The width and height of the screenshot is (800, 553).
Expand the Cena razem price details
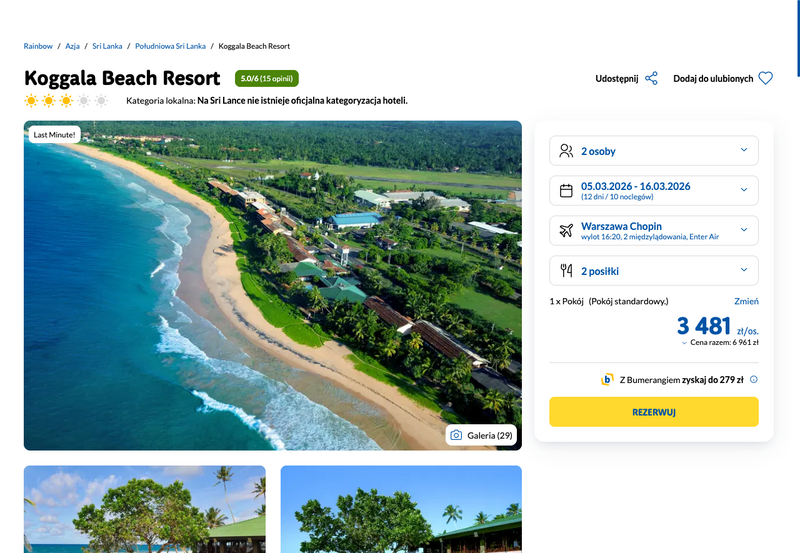point(720,342)
